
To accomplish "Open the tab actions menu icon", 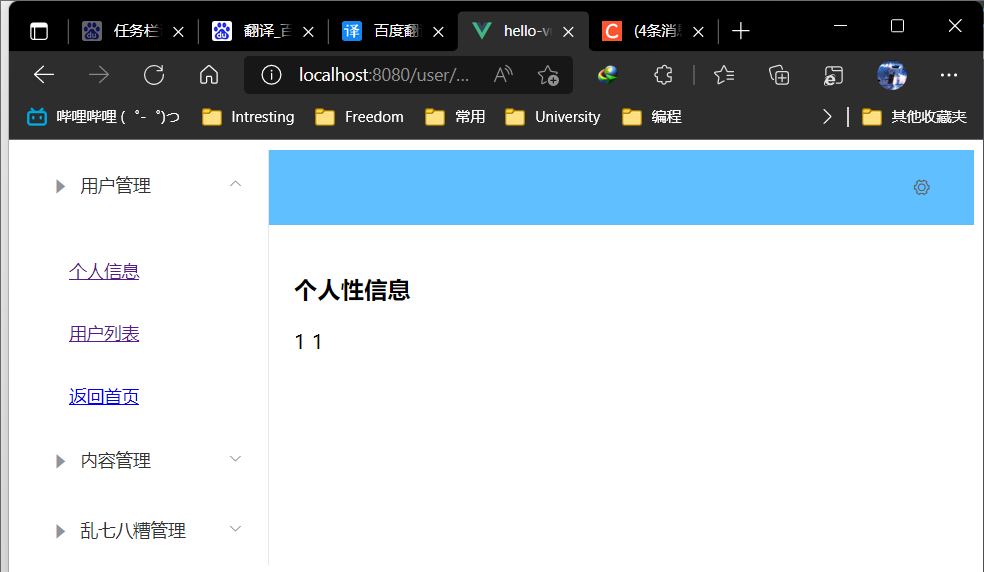I will 39,31.
